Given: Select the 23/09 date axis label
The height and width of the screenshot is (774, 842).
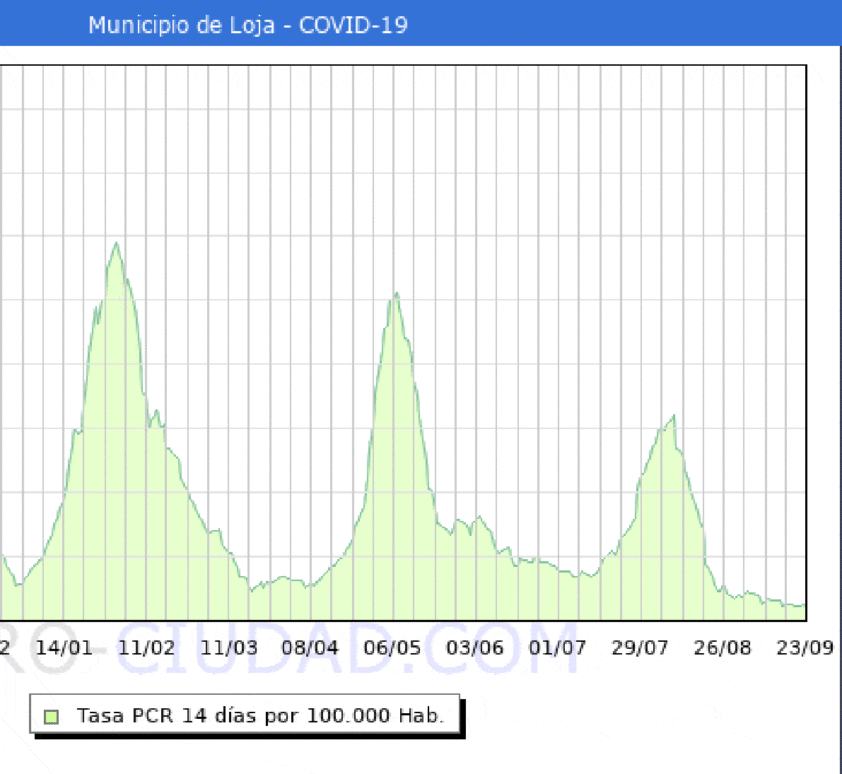Looking at the screenshot, I should [x=805, y=647].
